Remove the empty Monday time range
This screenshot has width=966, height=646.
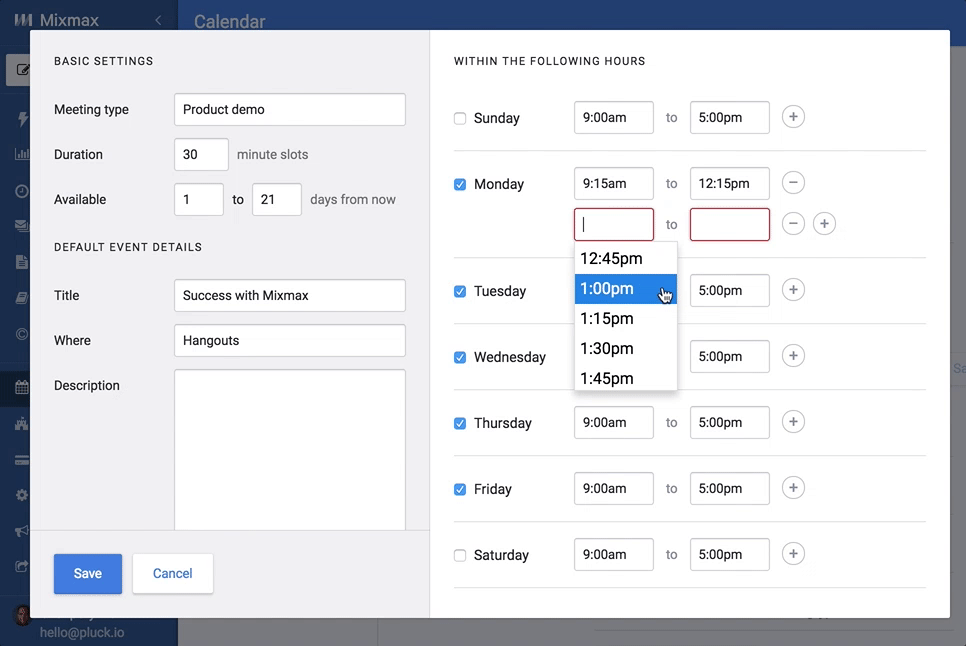(x=793, y=224)
